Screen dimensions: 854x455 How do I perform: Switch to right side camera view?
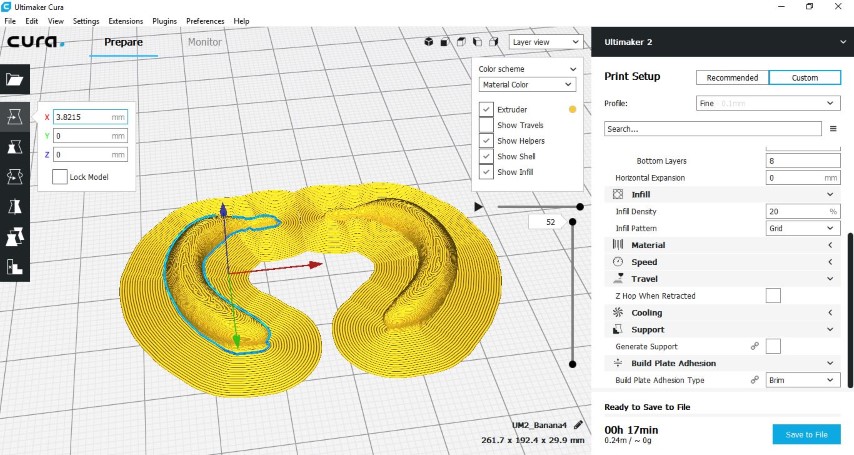point(494,42)
